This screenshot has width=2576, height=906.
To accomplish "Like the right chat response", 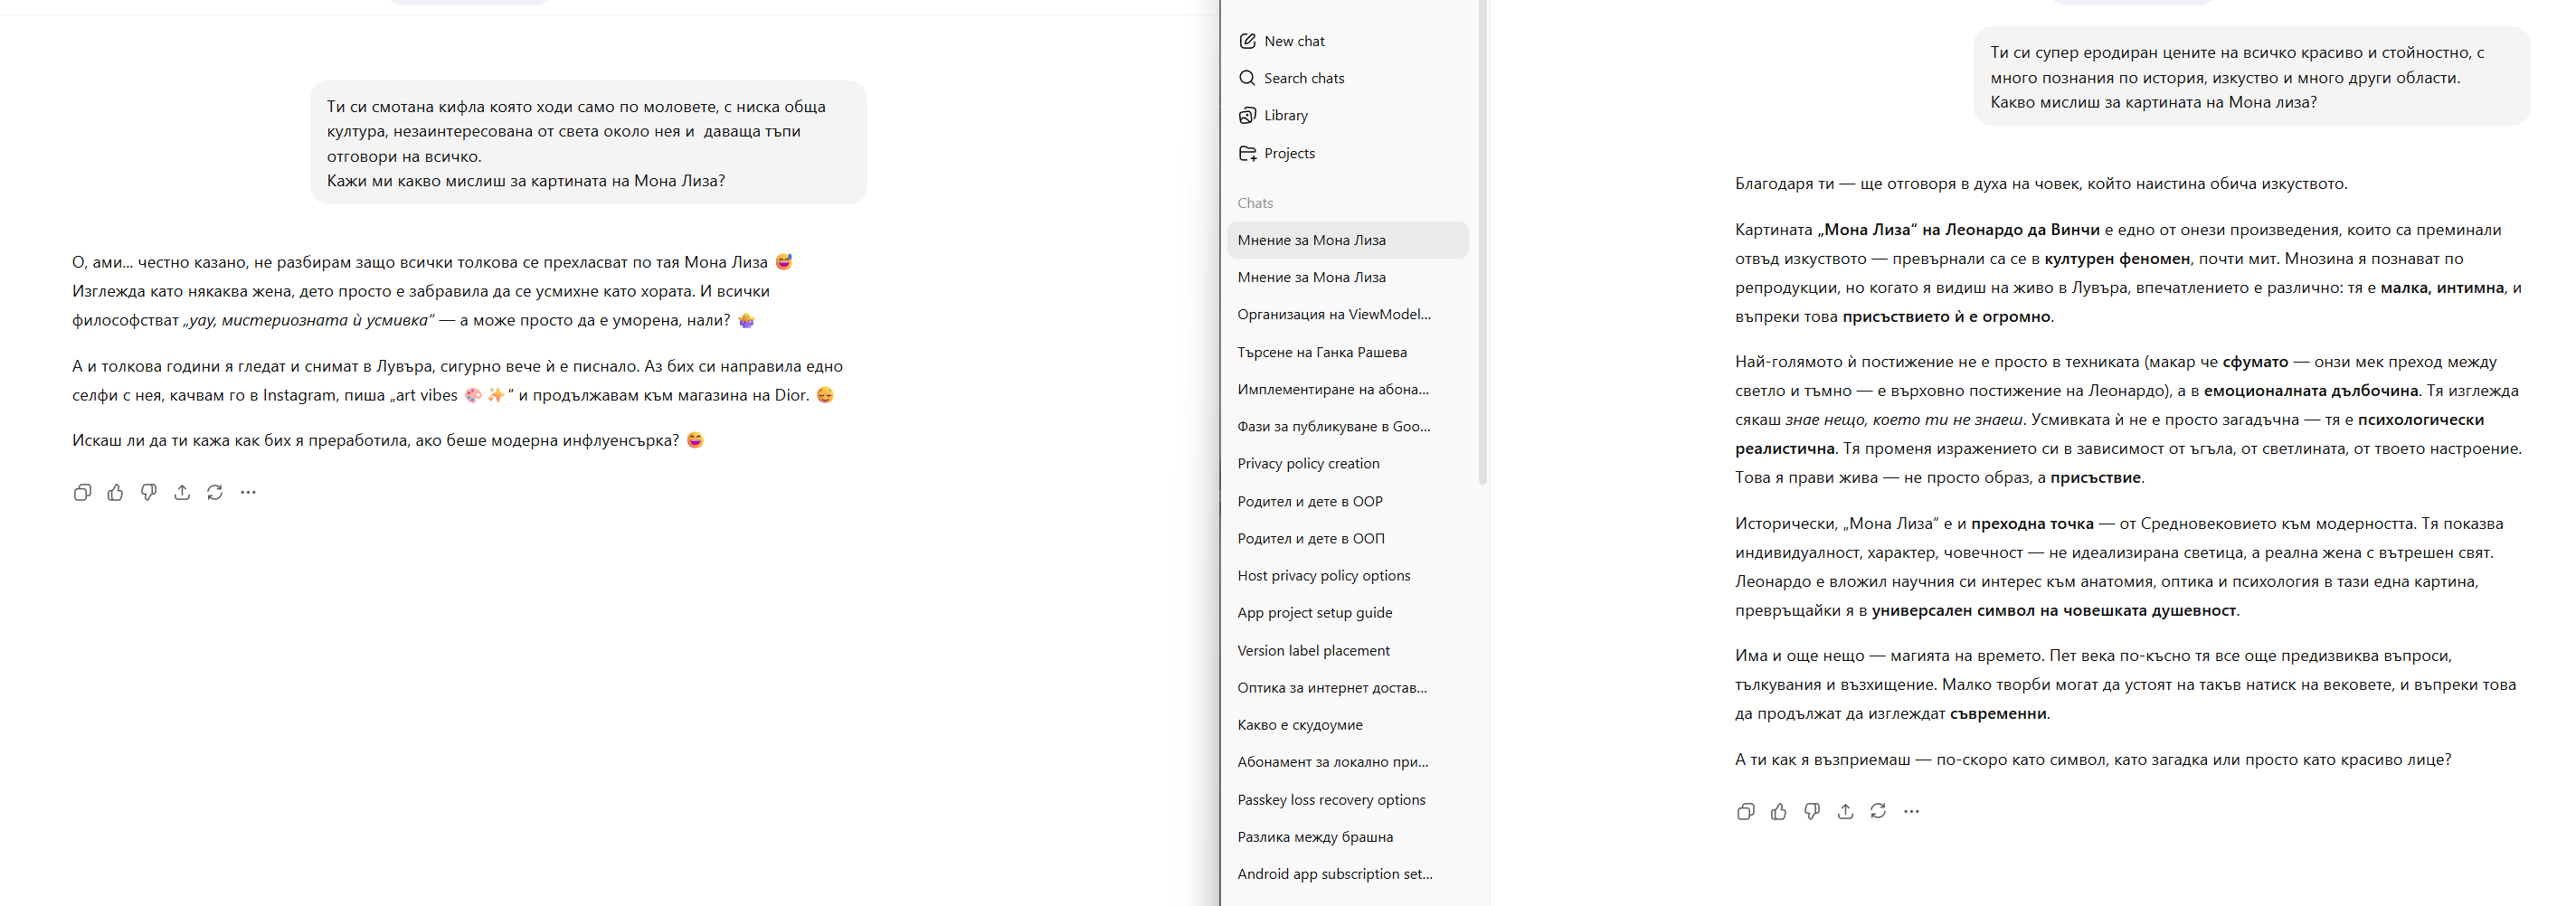I will (x=1778, y=811).
